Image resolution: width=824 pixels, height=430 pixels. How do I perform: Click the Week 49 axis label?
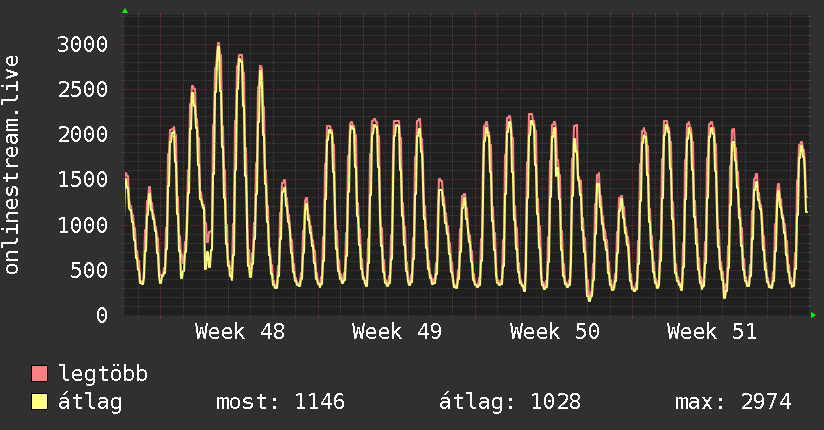(x=397, y=332)
